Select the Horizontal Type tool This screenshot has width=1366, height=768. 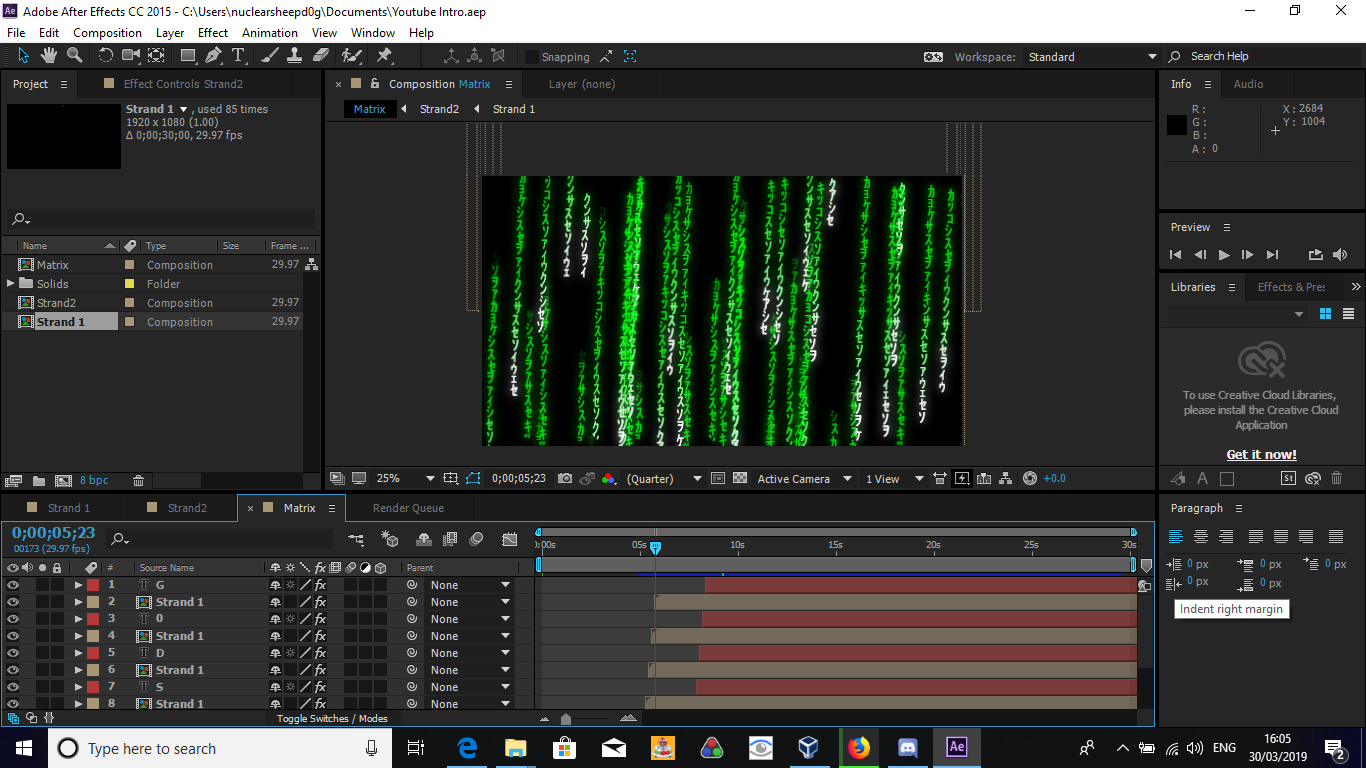pos(238,56)
